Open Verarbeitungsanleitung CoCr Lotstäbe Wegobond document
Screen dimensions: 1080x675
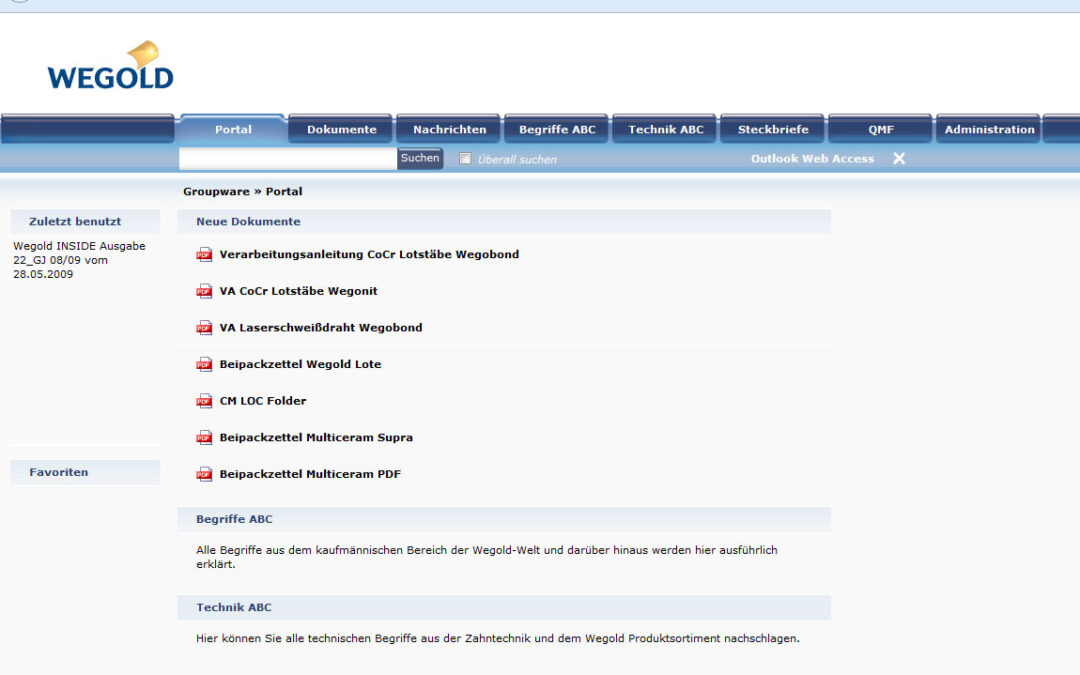tap(369, 254)
